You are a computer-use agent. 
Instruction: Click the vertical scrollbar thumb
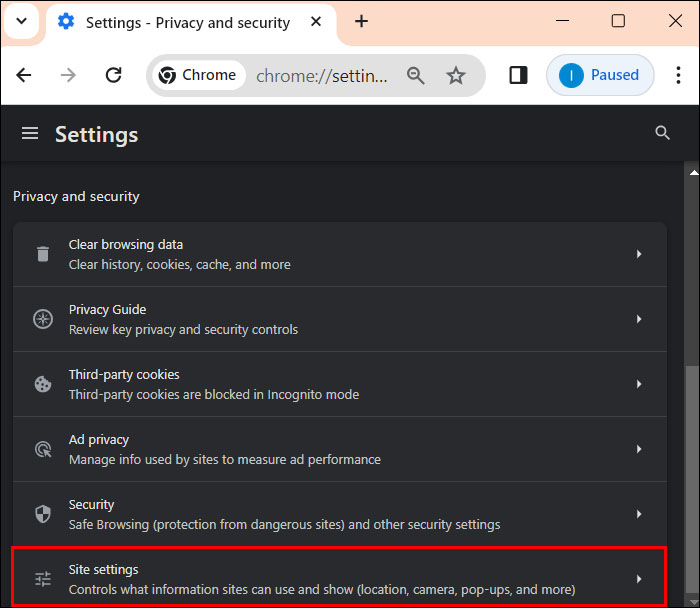click(x=692, y=478)
